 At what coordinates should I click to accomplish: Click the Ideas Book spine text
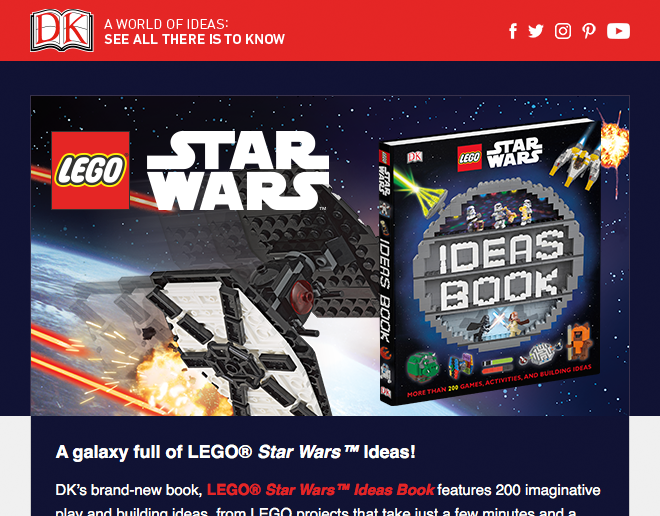click(x=385, y=290)
